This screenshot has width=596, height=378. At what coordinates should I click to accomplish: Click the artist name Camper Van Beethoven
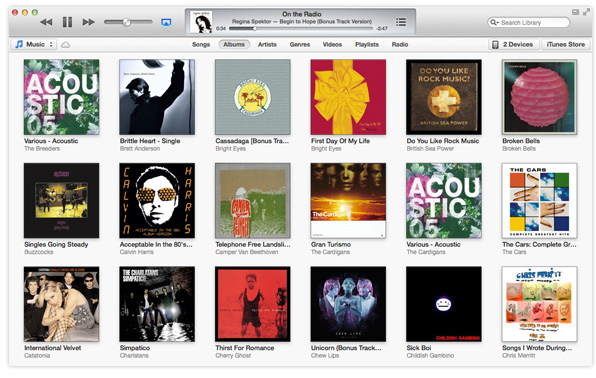coord(247,252)
